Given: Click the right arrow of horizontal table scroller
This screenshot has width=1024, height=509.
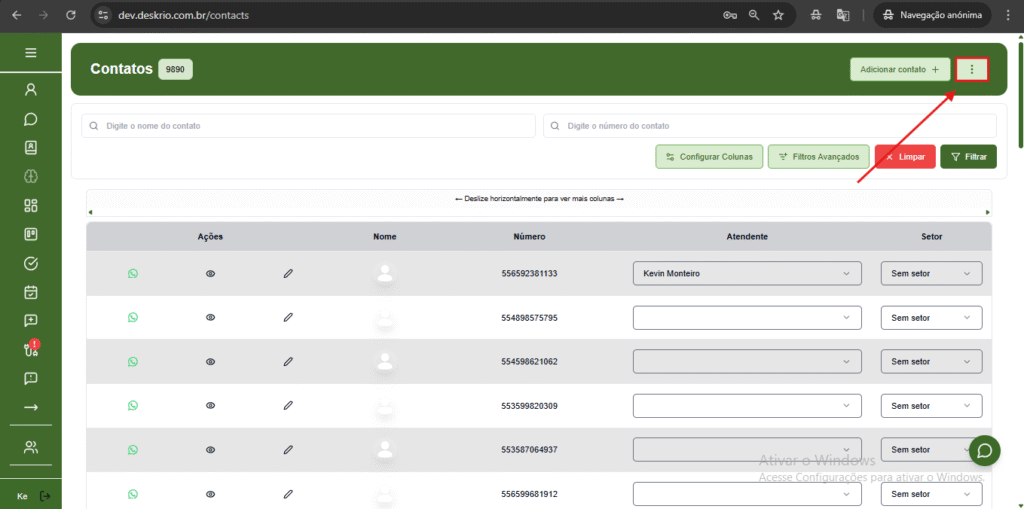Looking at the screenshot, I should 988,212.
